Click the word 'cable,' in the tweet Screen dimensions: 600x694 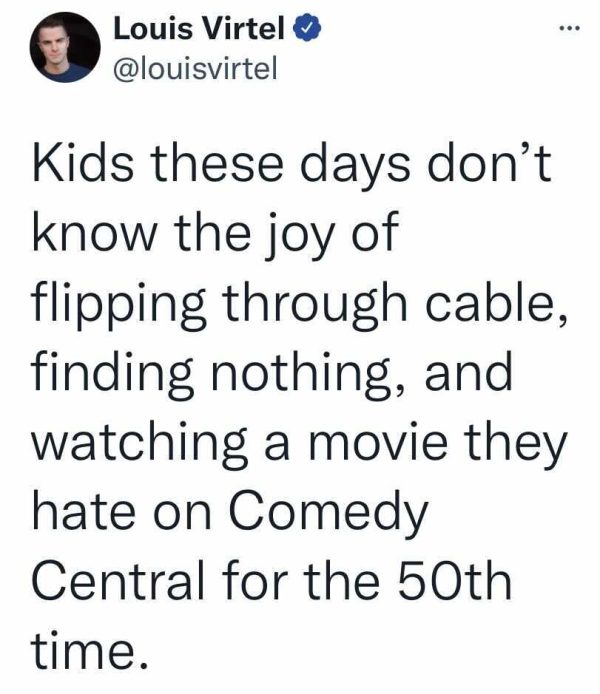495,305
